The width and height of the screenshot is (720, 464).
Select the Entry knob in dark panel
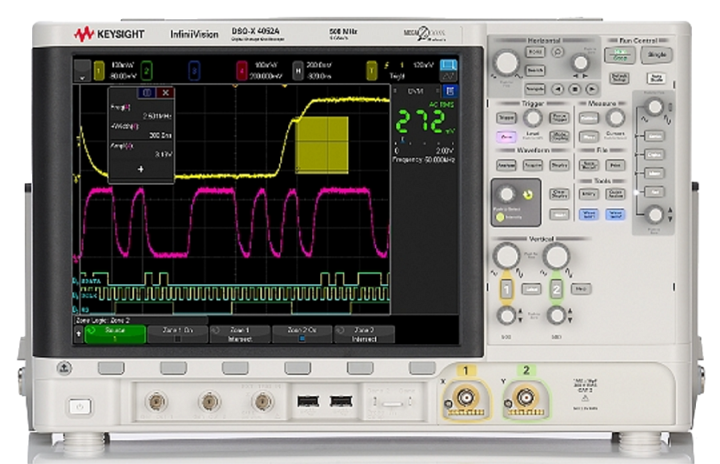pyautogui.click(x=507, y=194)
